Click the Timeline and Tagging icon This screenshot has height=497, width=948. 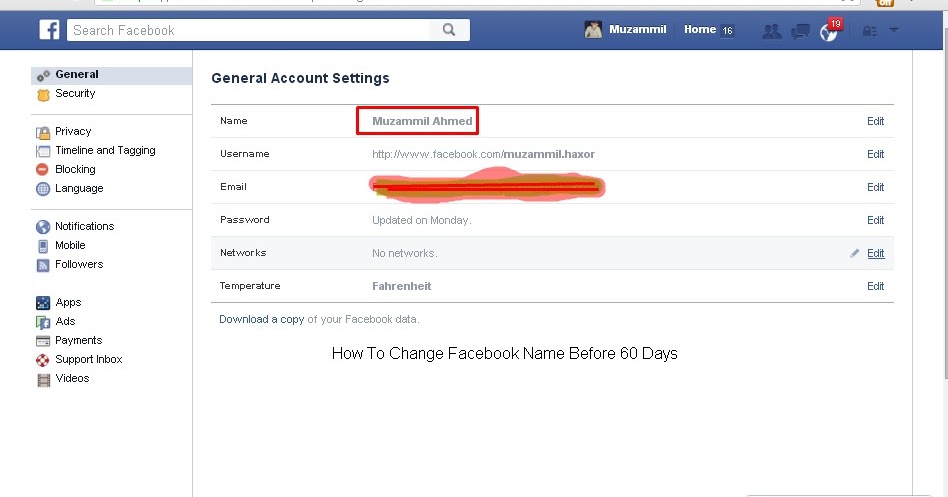43,151
